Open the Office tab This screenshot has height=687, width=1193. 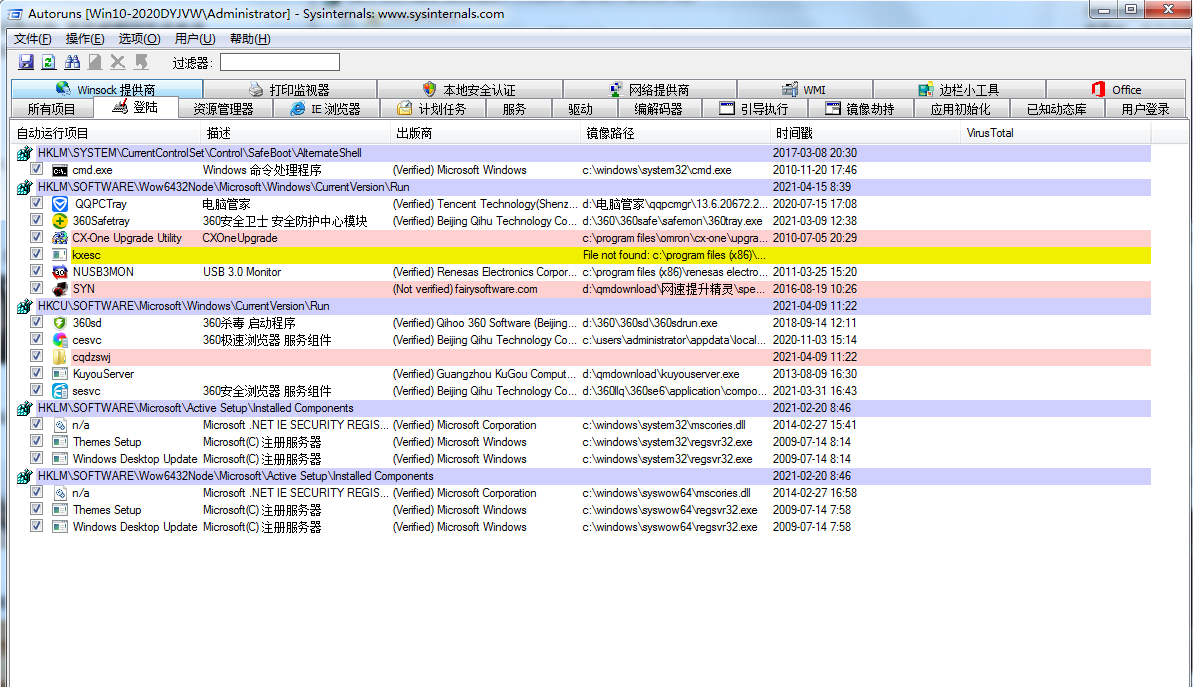[1115, 90]
